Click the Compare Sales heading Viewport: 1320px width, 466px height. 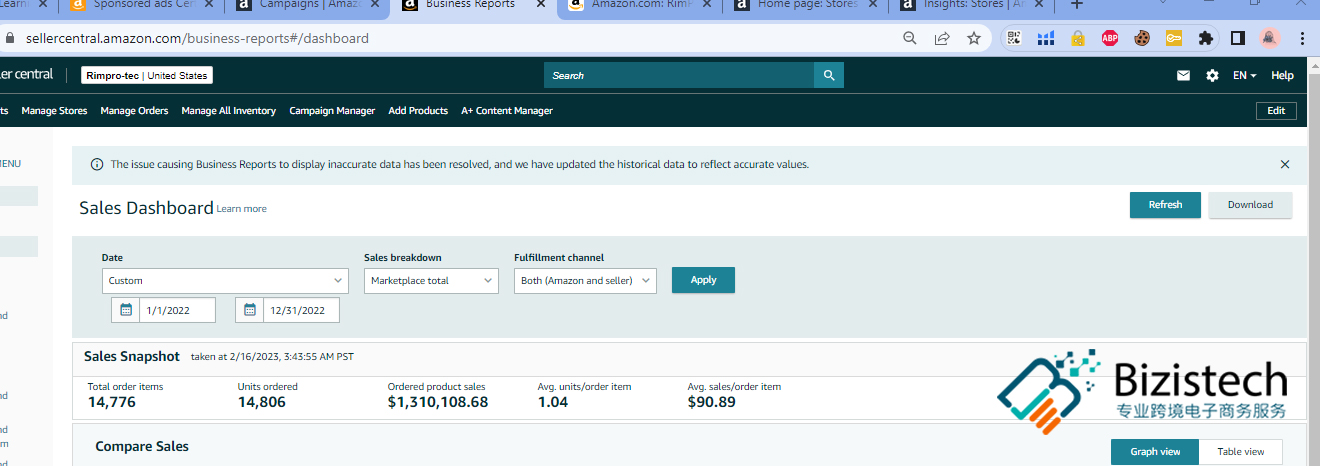click(142, 446)
